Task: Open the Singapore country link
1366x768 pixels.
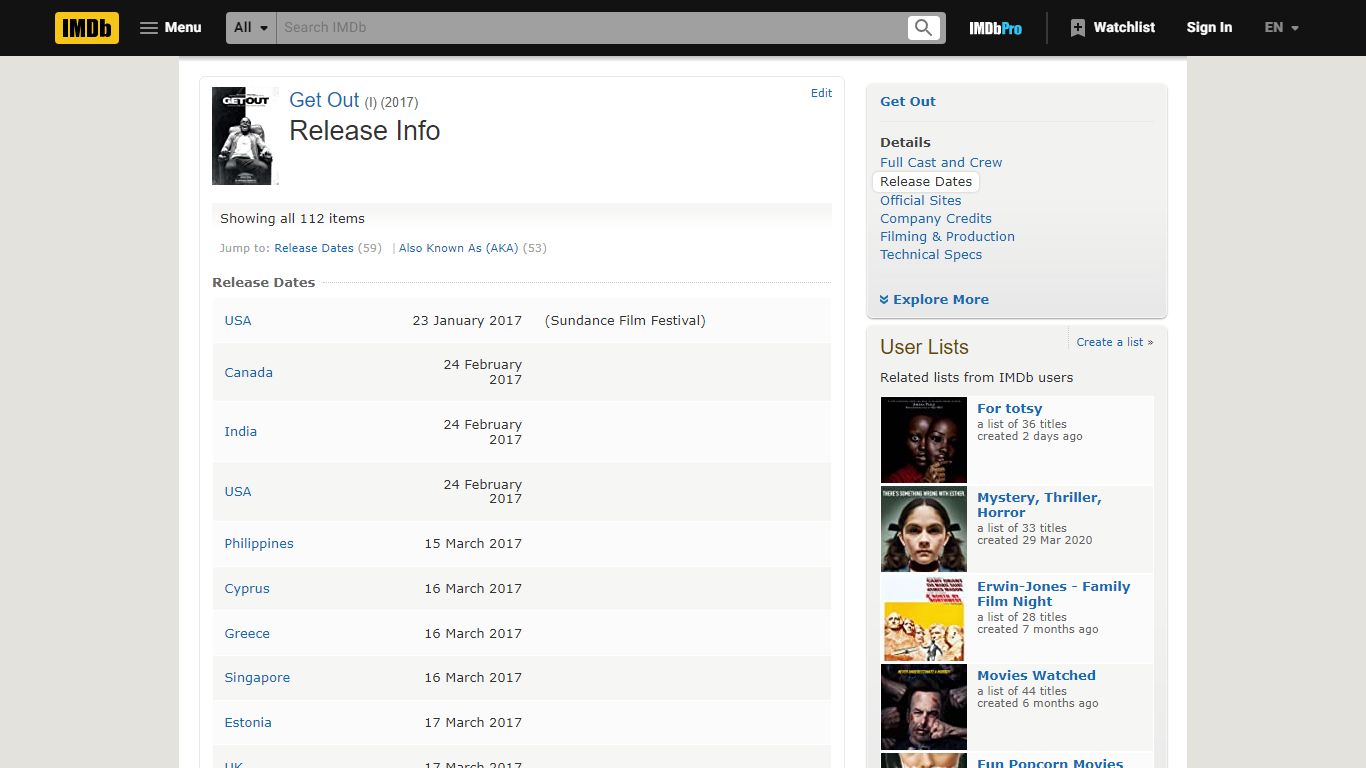Action: (257, 678)
